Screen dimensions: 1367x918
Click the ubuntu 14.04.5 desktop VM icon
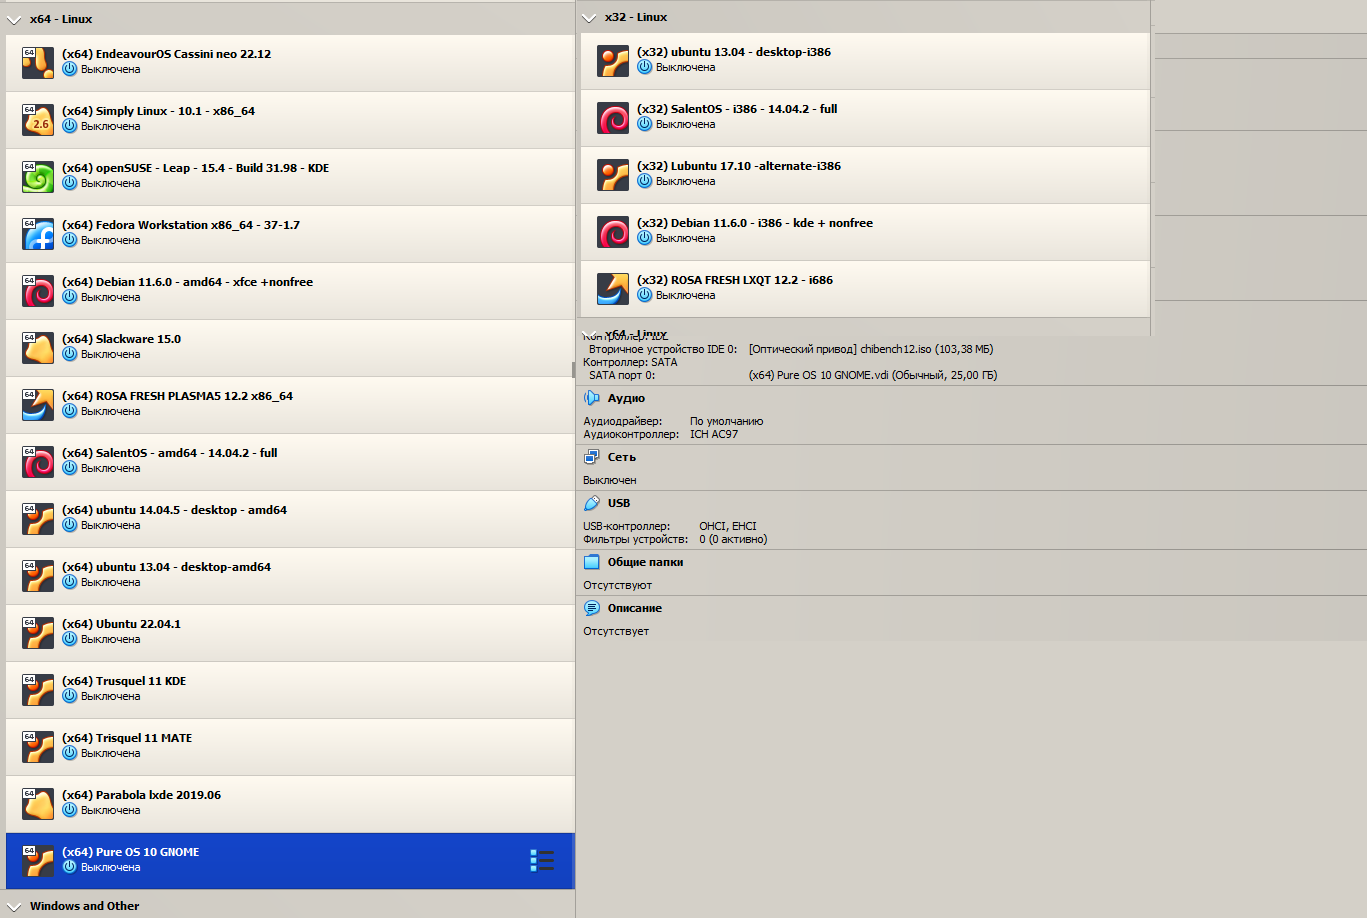[x=38, y=519]
